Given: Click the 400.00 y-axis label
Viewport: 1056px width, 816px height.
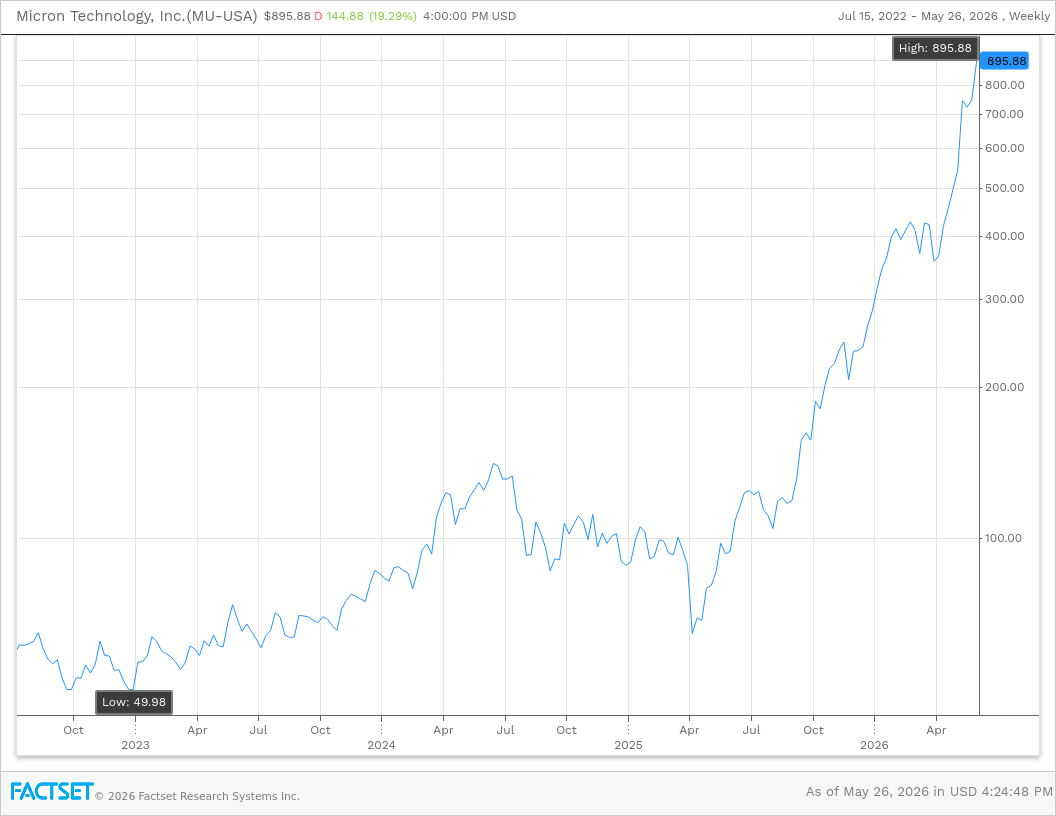Looking at the screenshot, I should pos(1005,236).
